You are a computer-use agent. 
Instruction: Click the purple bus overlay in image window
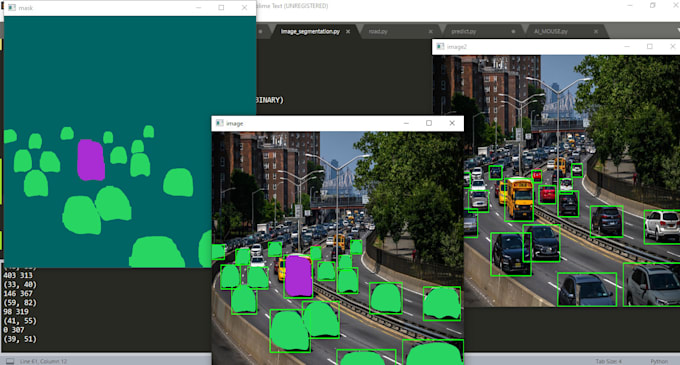(x=298, y=276)
